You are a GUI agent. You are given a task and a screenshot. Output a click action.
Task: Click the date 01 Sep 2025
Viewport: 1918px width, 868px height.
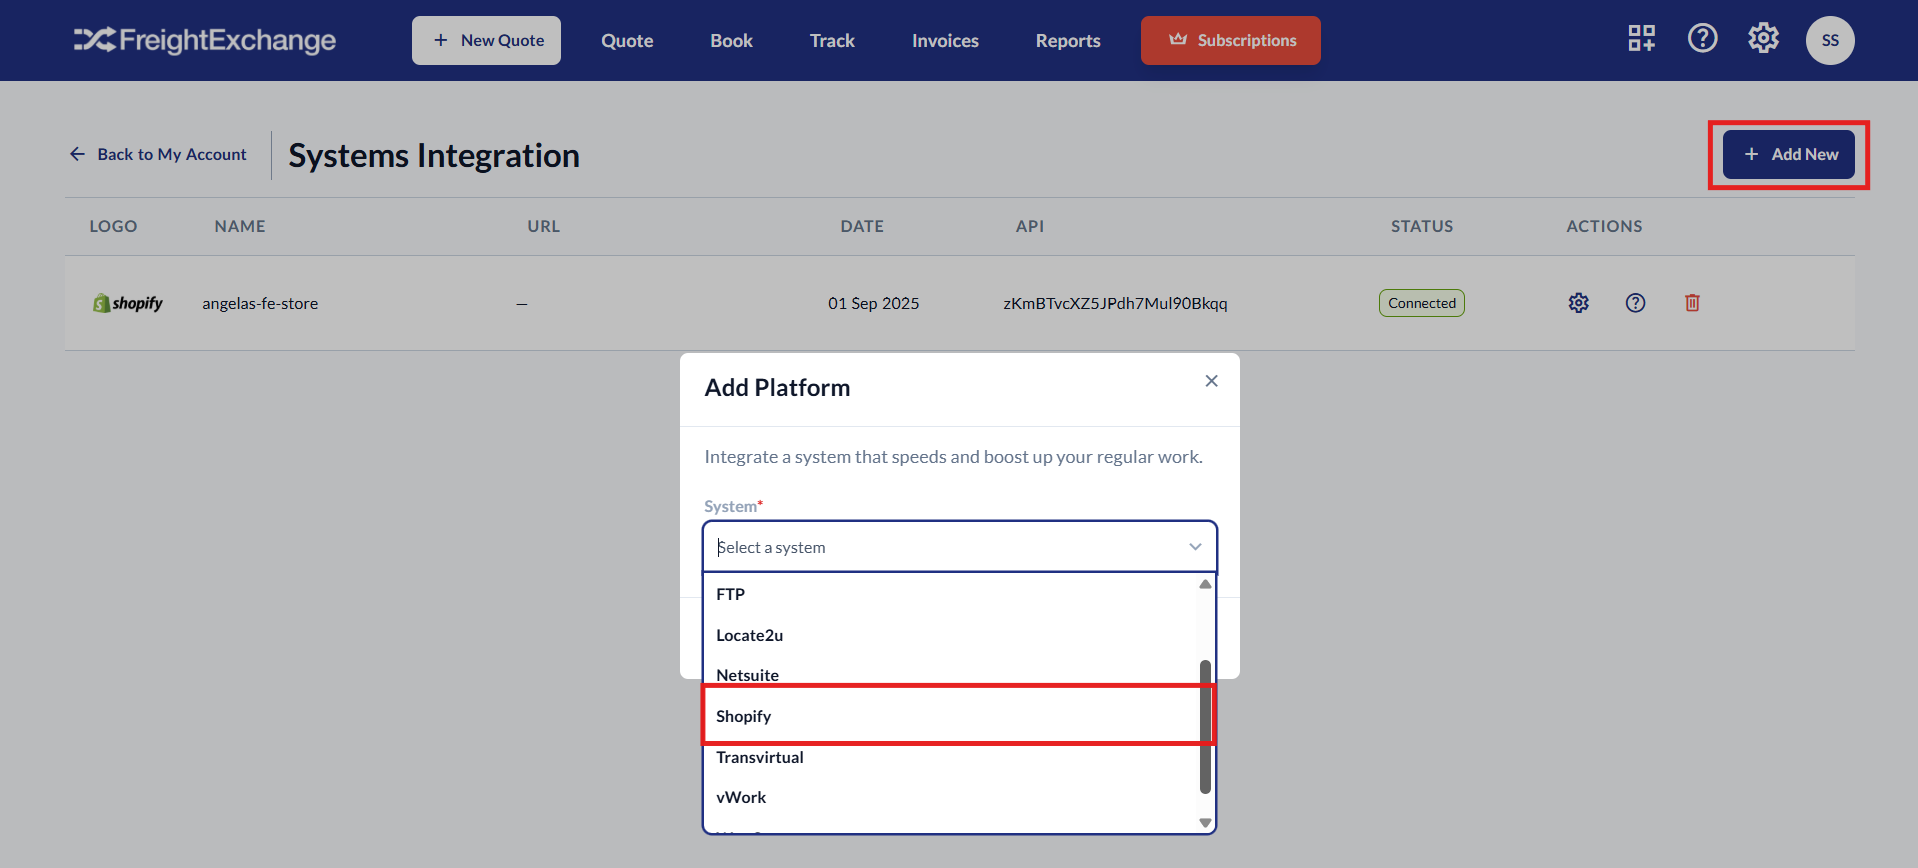[873, 303]
